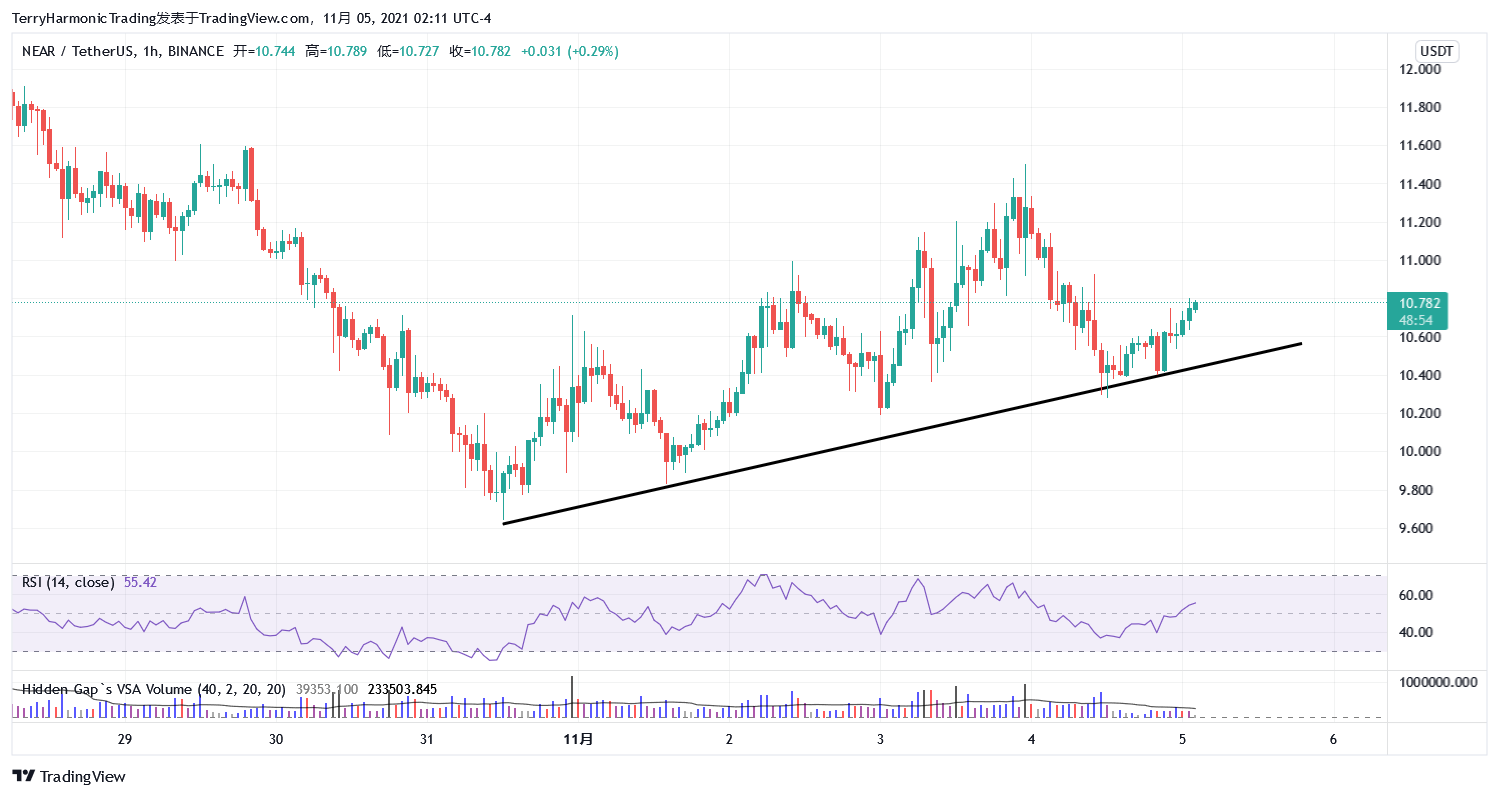Click the 11.400 price axis label
The height and width of the screenshot is (797, 1499).
pyautogui.click(x=1420, y=185)
